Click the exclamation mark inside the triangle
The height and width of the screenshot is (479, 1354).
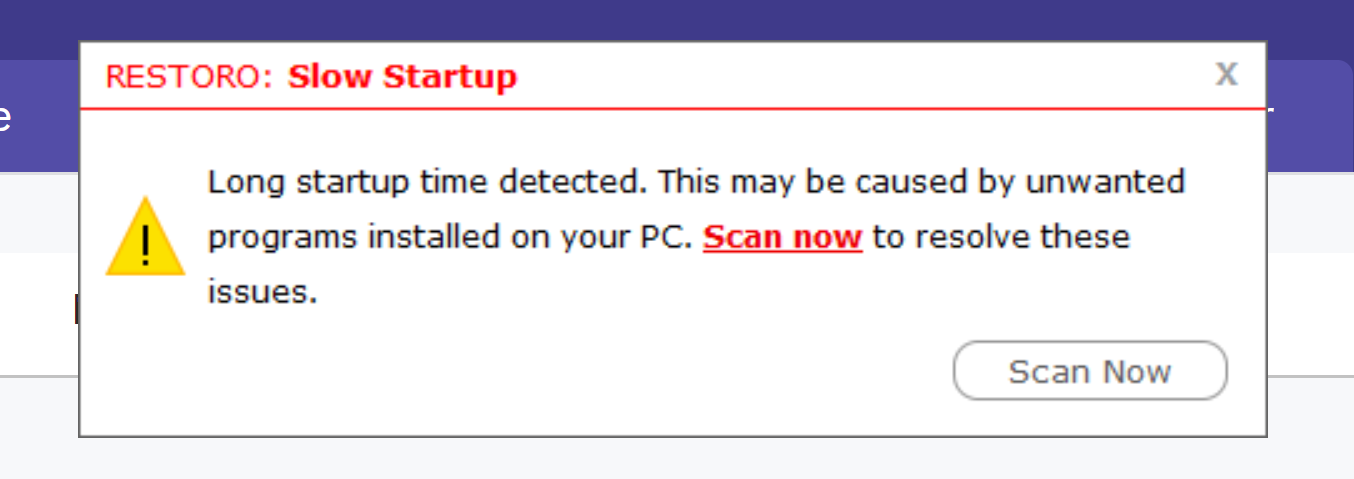(146, 244)
